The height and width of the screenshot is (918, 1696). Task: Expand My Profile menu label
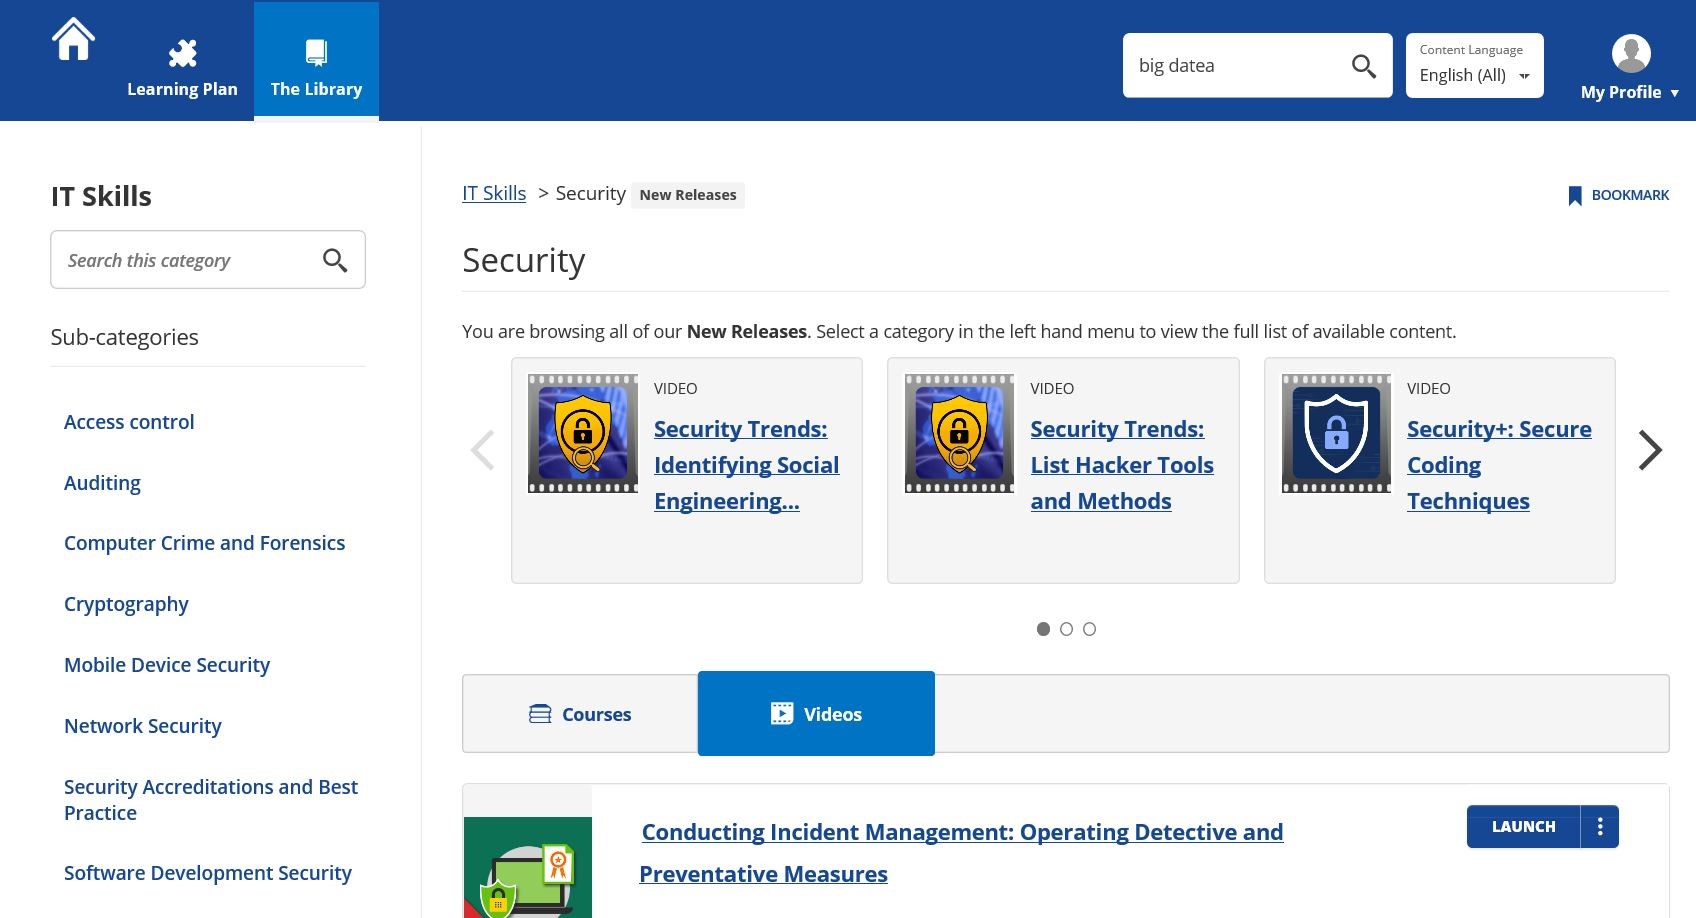tap(1629, 92)
